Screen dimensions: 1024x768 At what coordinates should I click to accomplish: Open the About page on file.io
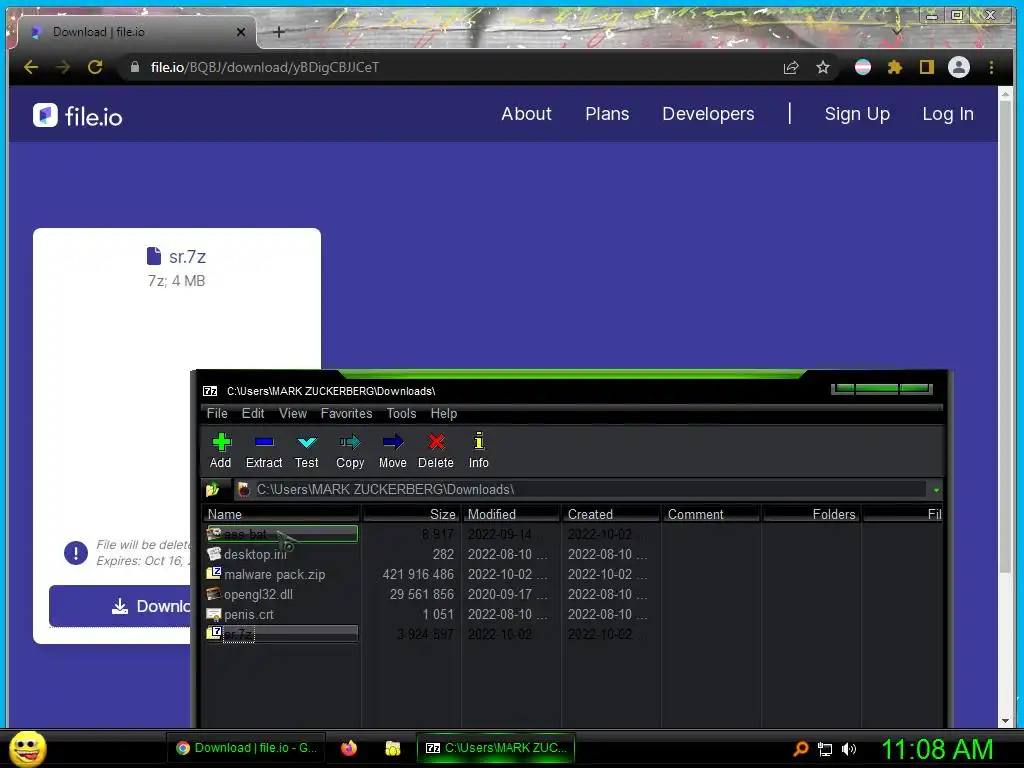pyautogui.click(x=526, y=114)
